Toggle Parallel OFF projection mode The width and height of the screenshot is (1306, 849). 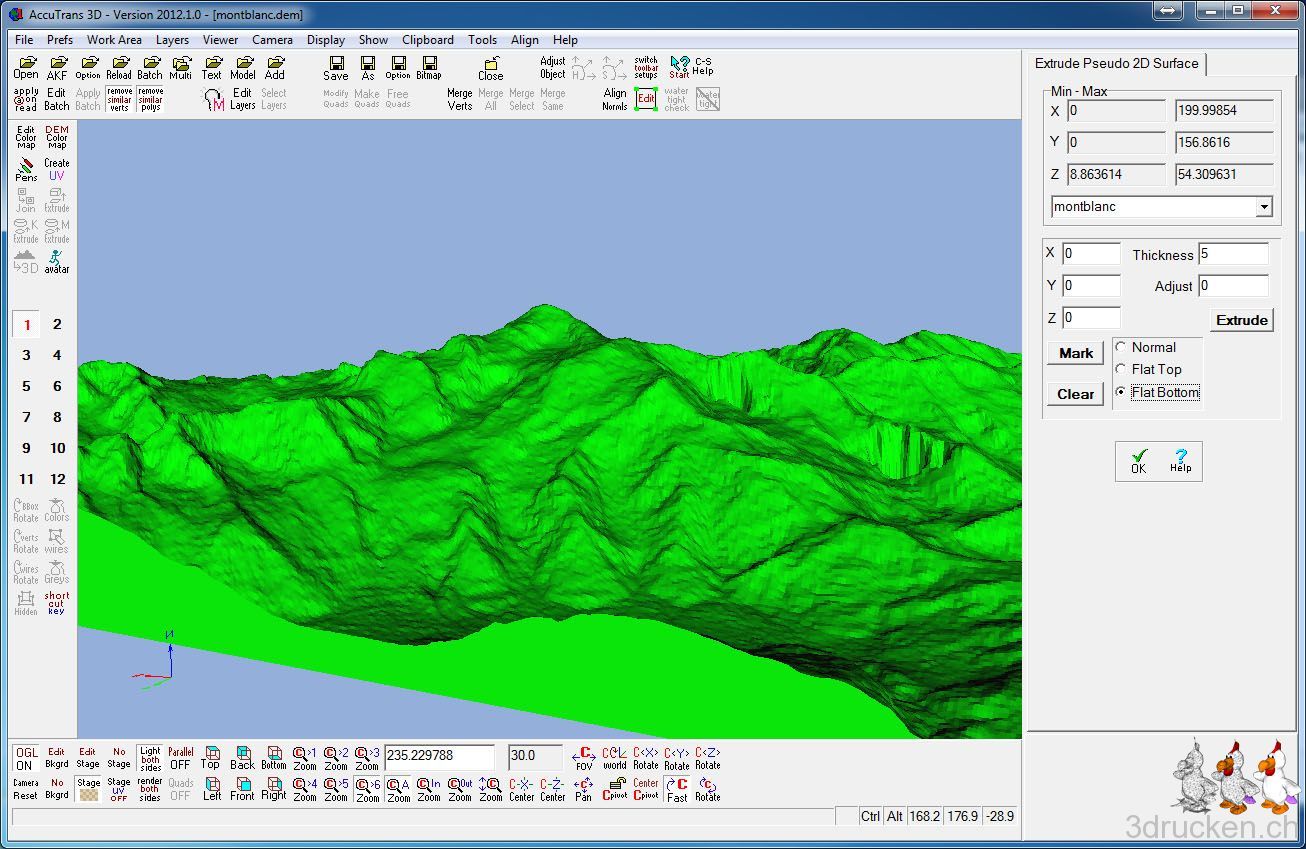[x=180, y=758]
